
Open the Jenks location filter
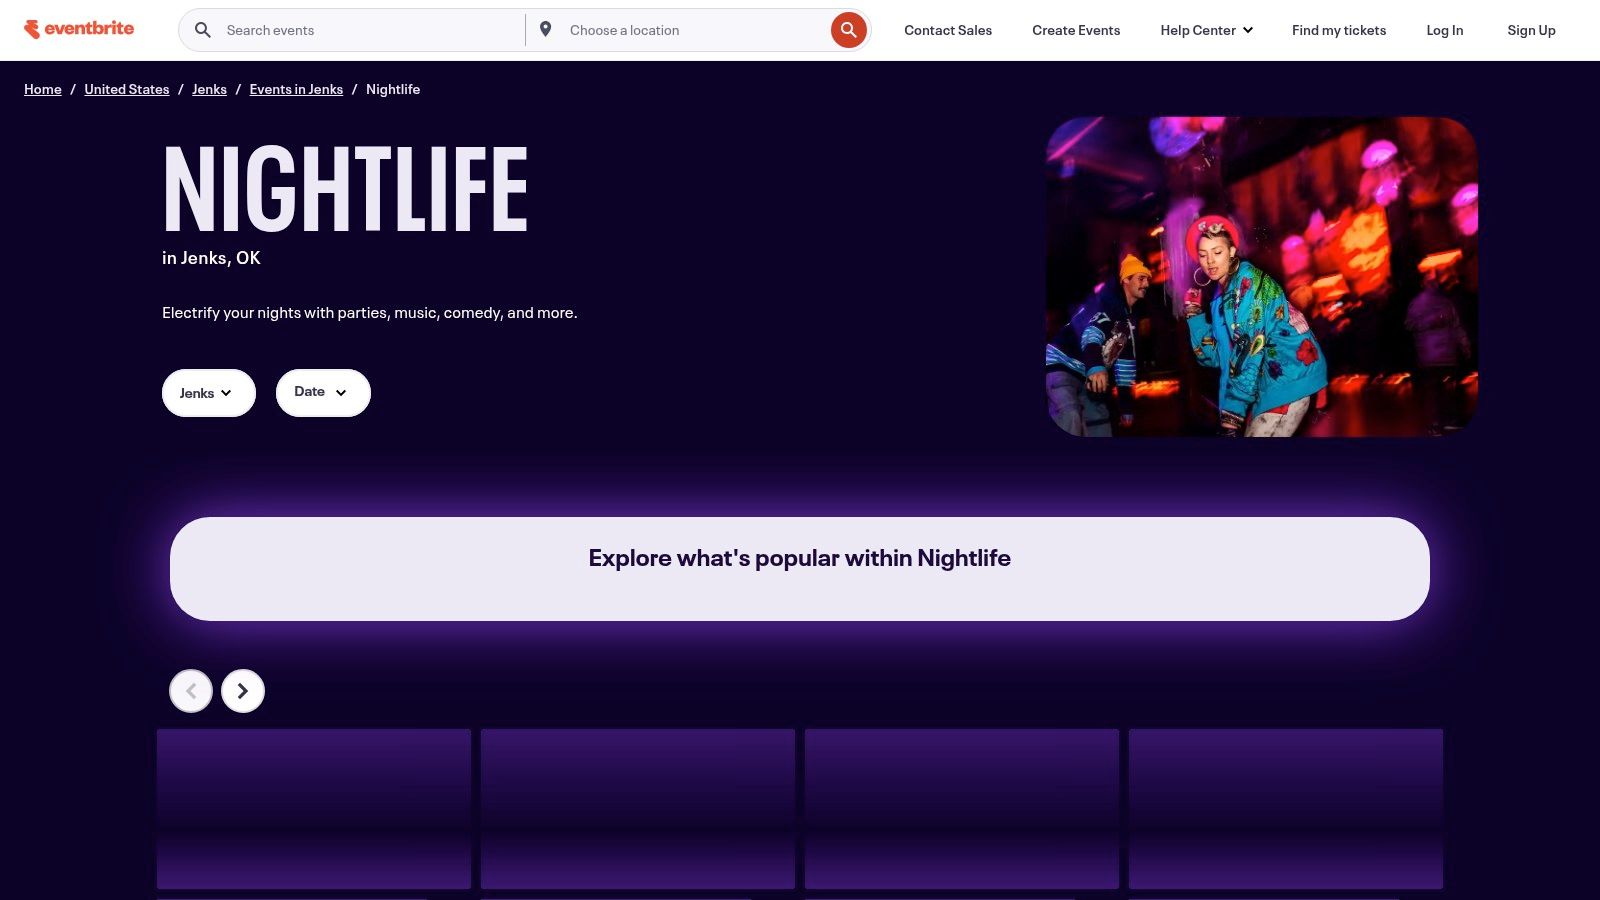point(208,392)
